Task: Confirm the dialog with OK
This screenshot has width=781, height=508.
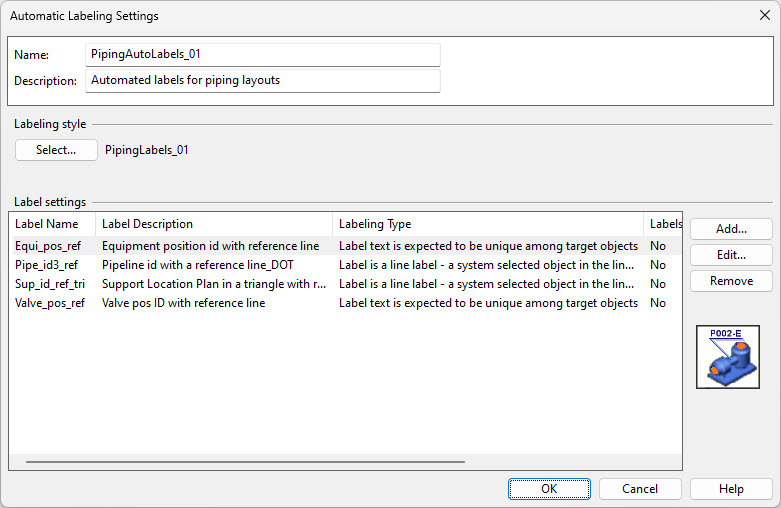Action: tap(549, 489)
